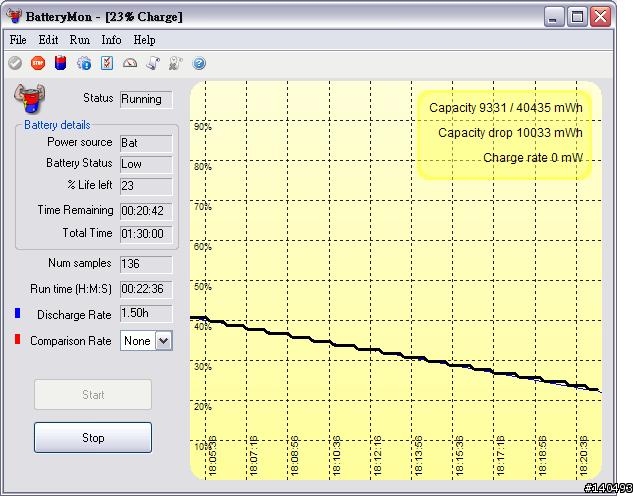
Task: Click the 18:12:16 time label on graph
Action: [377, 456]
